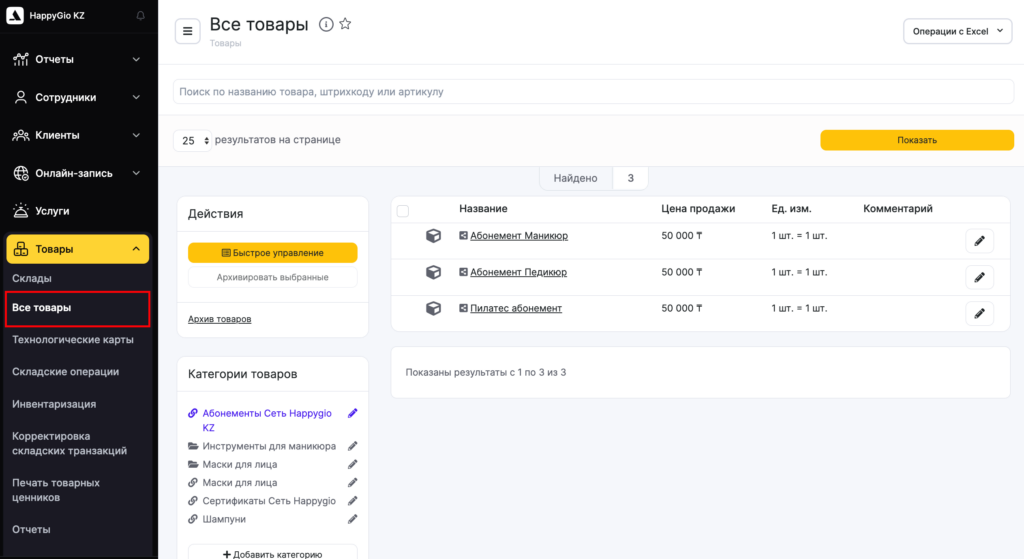Open the info icon beside Все товары
This screenshot has height=559, width=1024.
click(326, 25)
